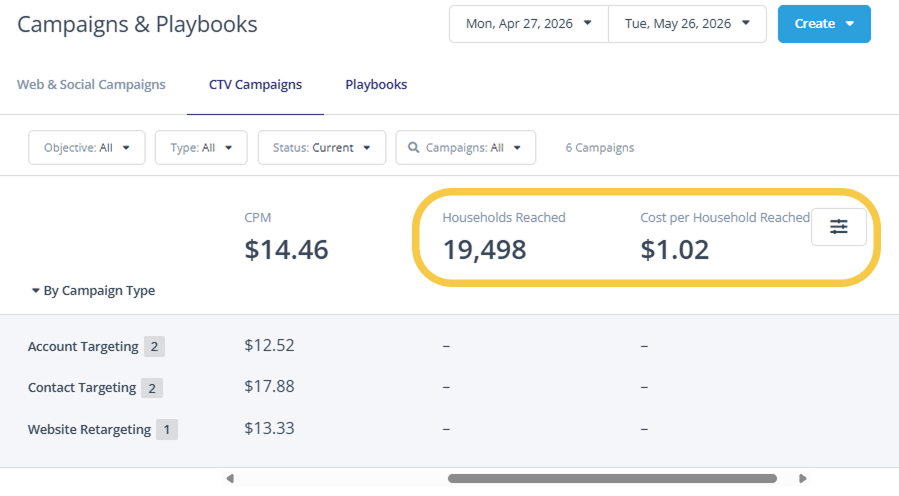The image size is (899, 496).
Task: Click the Households Reached value 19,498
Action: point(484,249)
